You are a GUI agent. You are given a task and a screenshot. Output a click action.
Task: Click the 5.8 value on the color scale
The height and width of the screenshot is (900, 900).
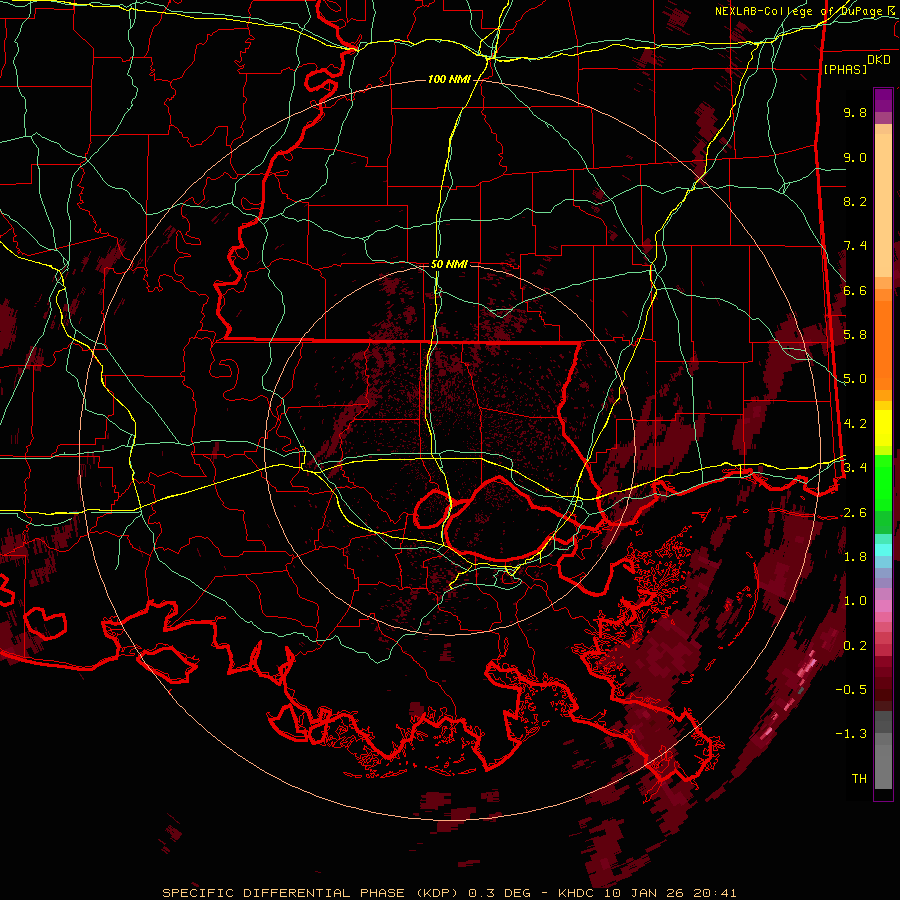(855, 335)
